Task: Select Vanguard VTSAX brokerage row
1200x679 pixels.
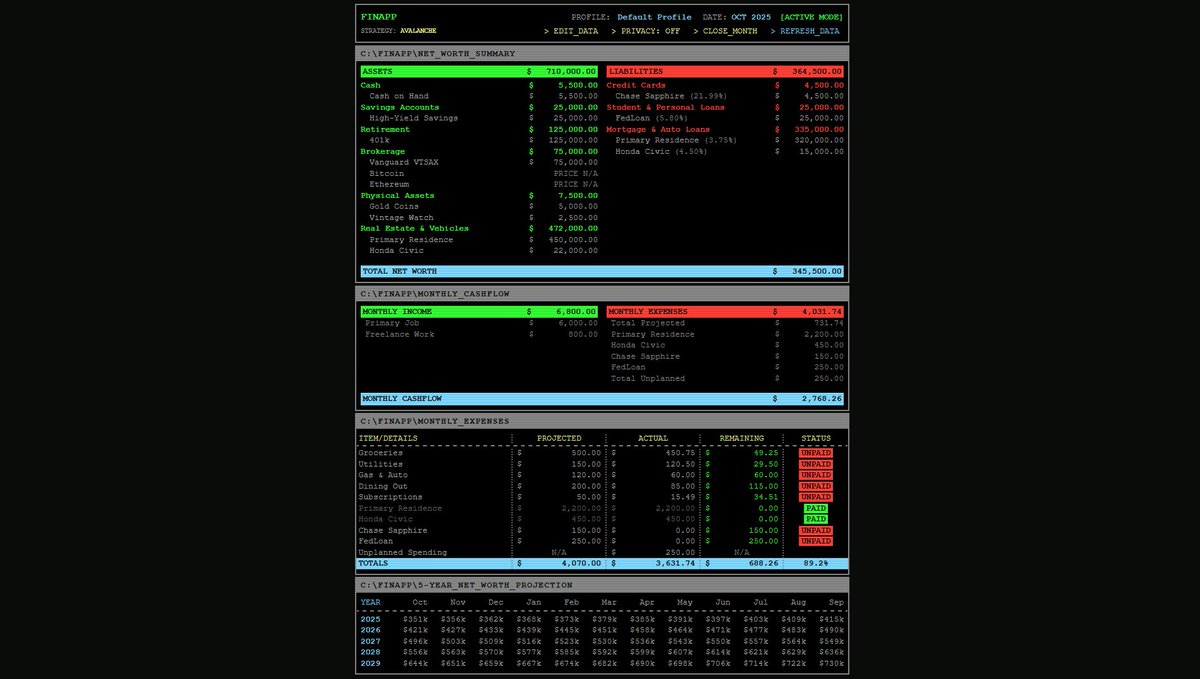Action: click(479, 162)
